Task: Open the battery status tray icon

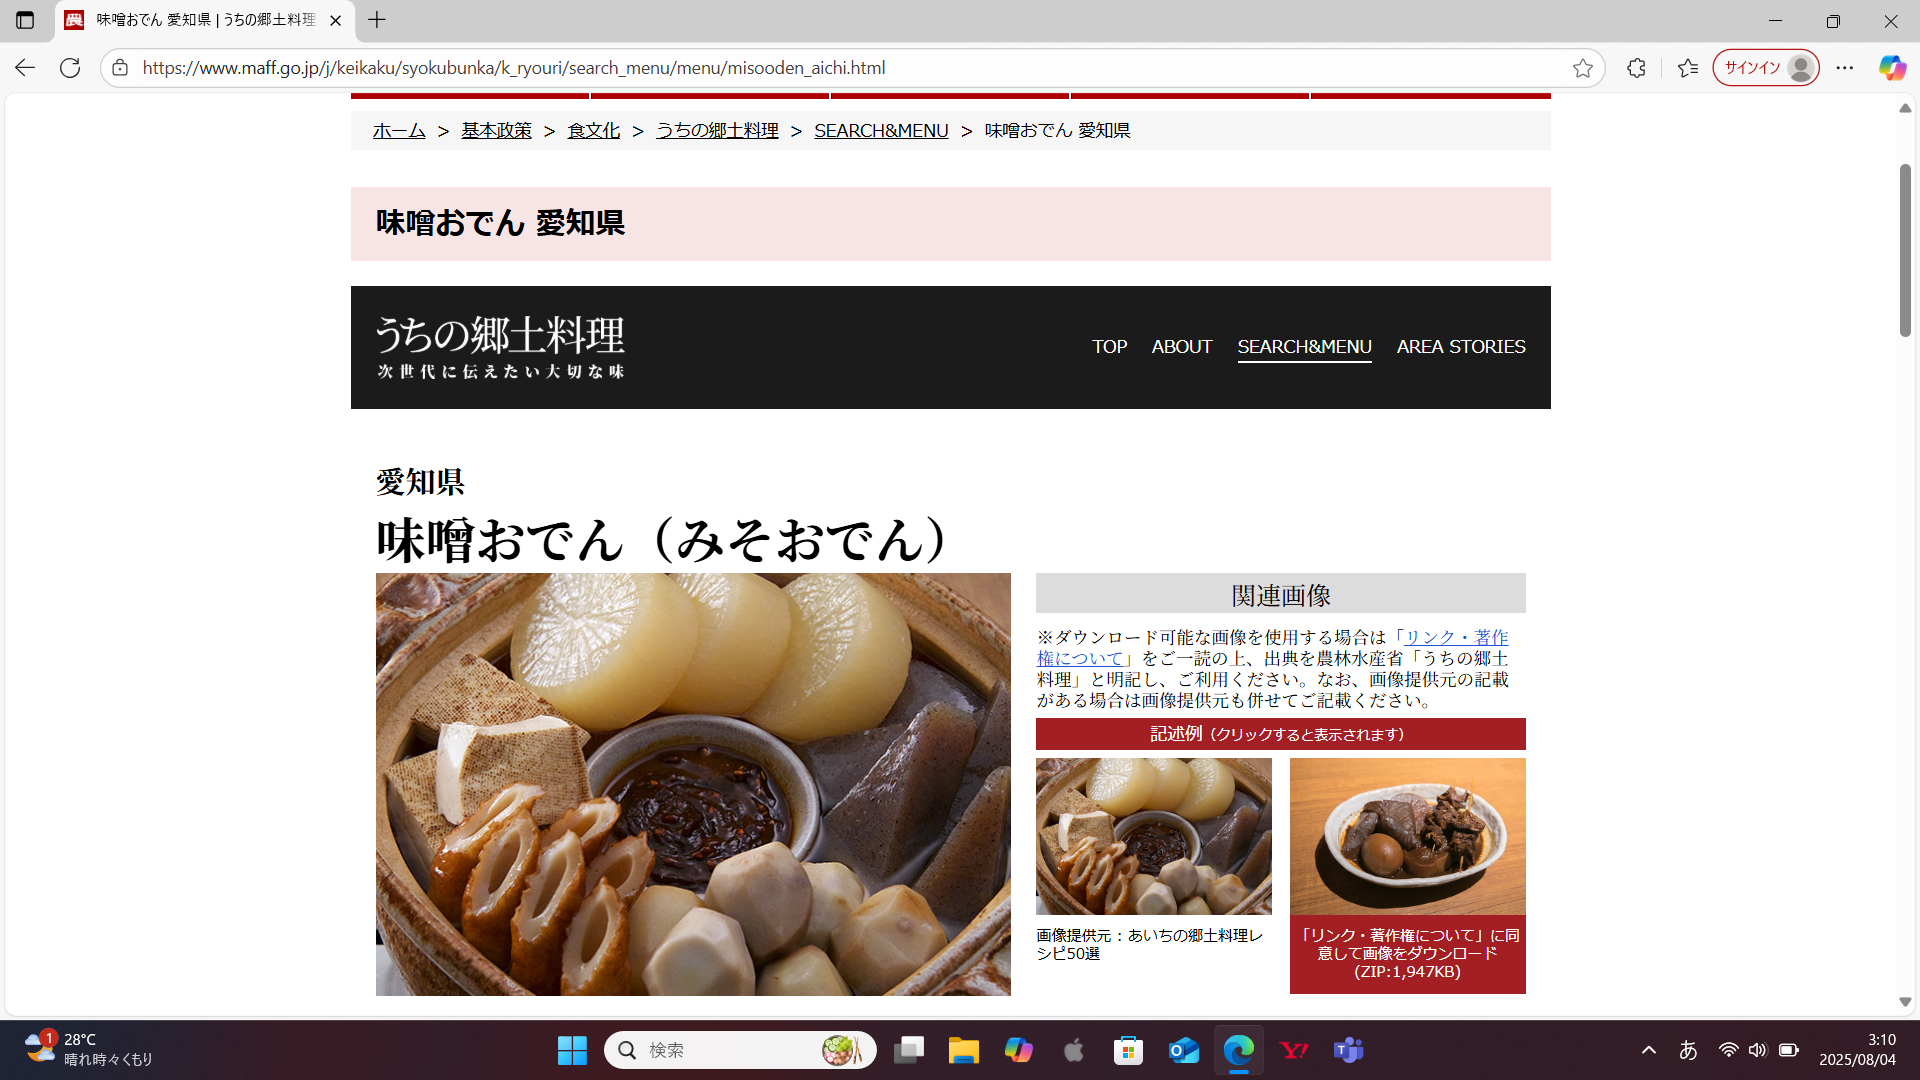Action: [x=1789, y=1050]
